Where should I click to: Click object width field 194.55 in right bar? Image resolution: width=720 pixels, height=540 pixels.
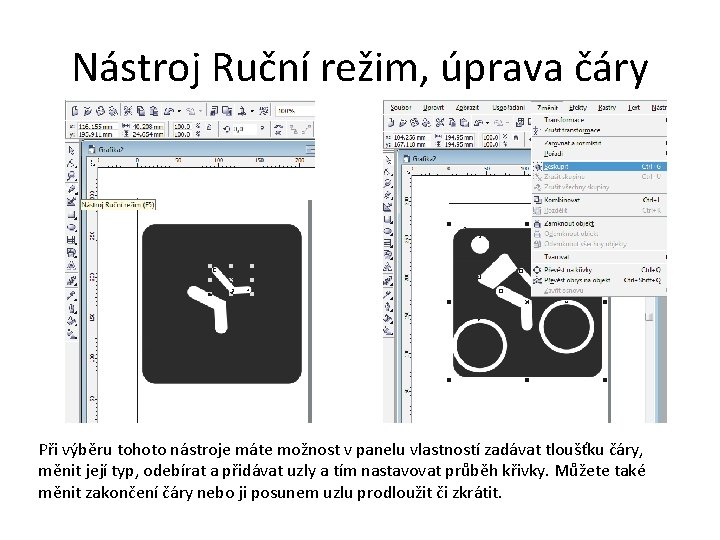tap(459, 137)
